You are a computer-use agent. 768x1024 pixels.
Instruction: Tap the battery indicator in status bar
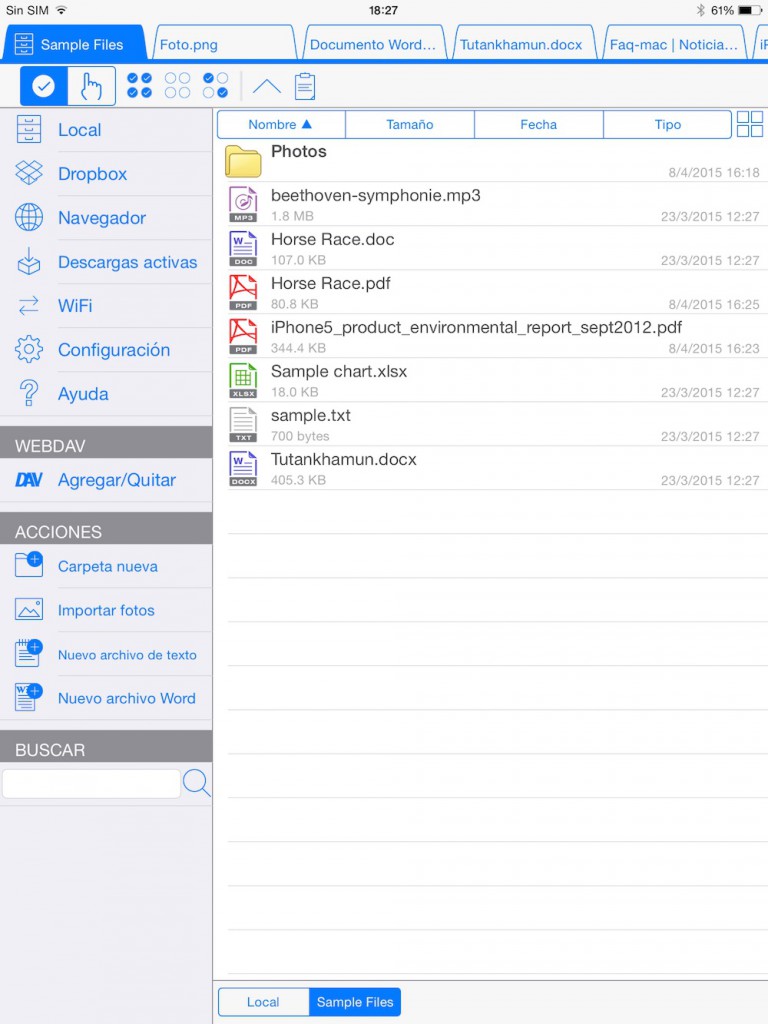(x=749, y=10)
